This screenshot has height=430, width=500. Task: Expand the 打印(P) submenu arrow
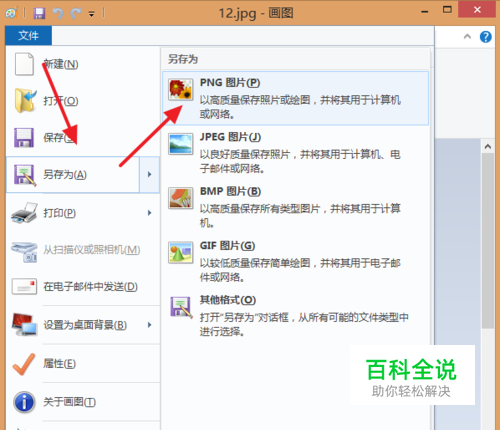pos(149,213)
